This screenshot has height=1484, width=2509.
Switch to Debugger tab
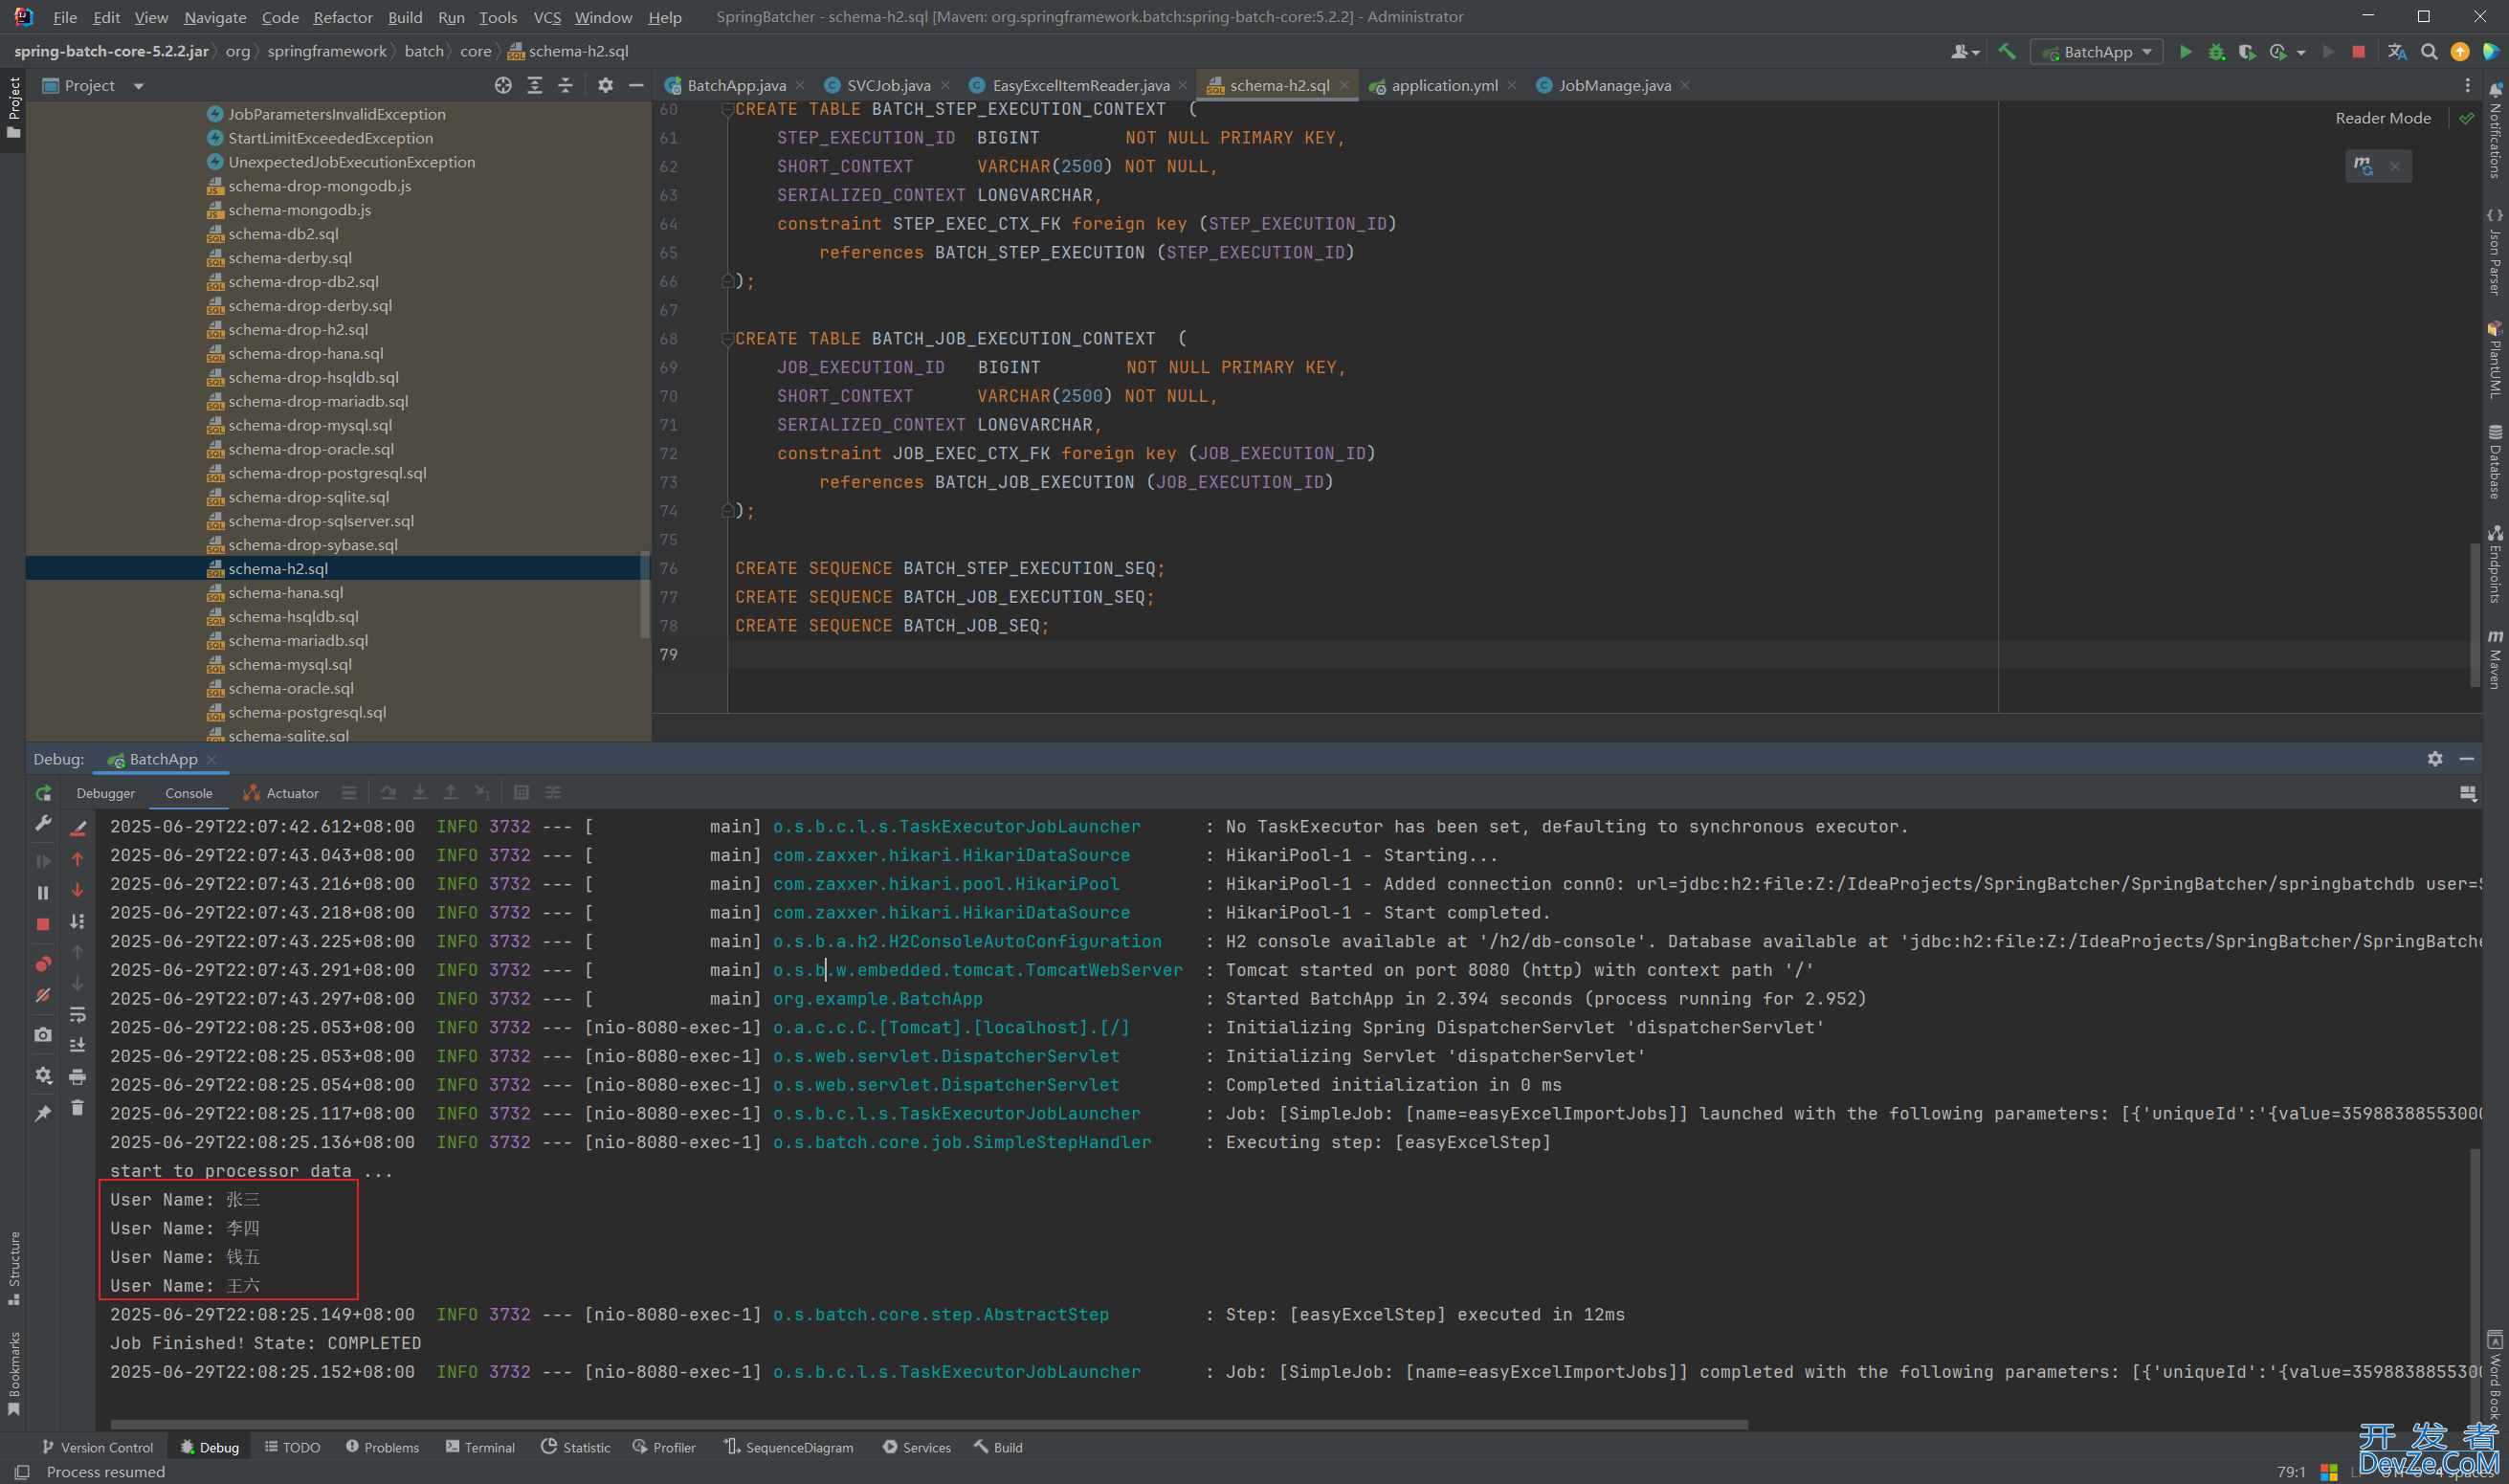[105, 793]
